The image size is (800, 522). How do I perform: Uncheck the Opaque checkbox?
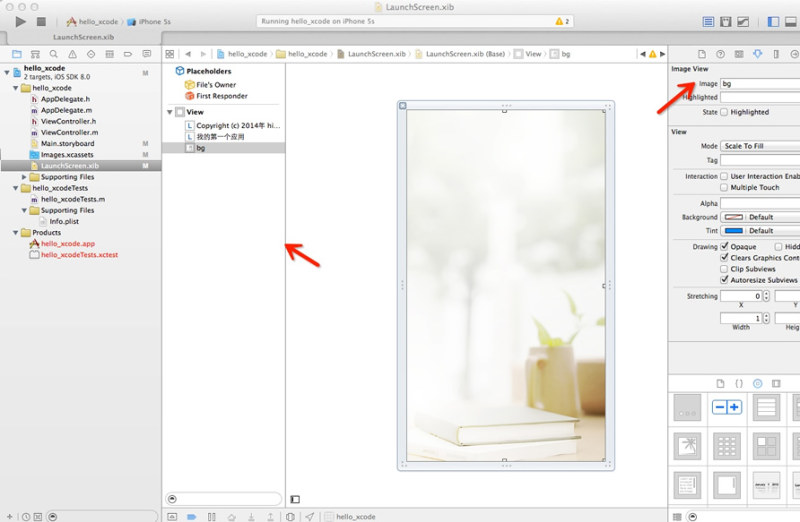click(724, 246)
